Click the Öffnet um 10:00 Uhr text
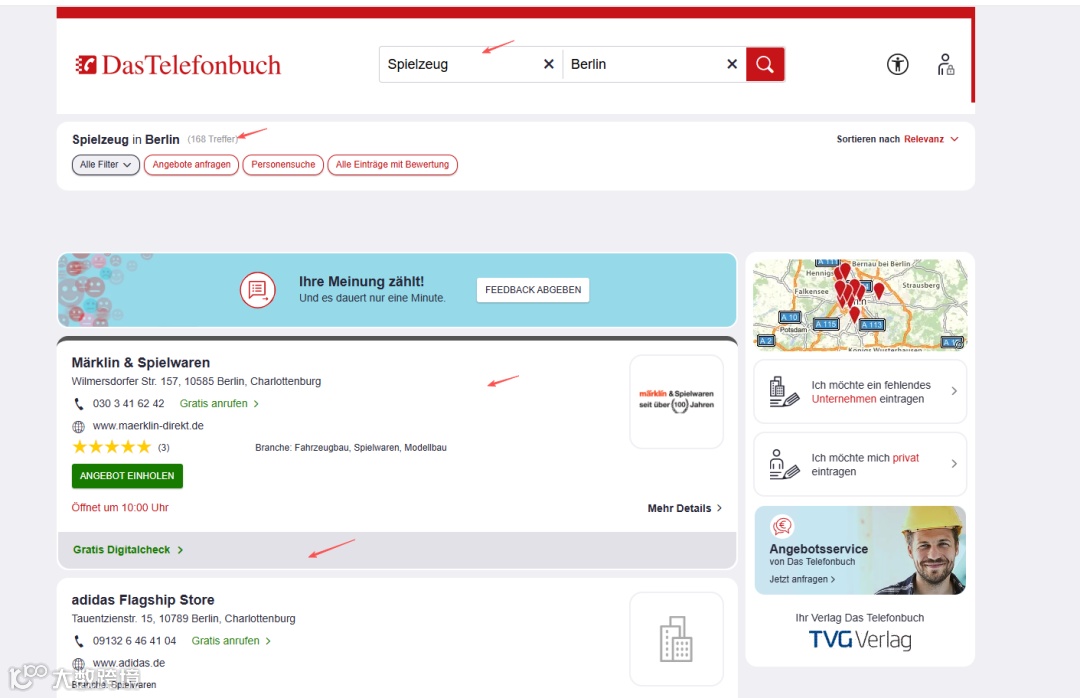Screen dimensions: 1080x698 120,508
